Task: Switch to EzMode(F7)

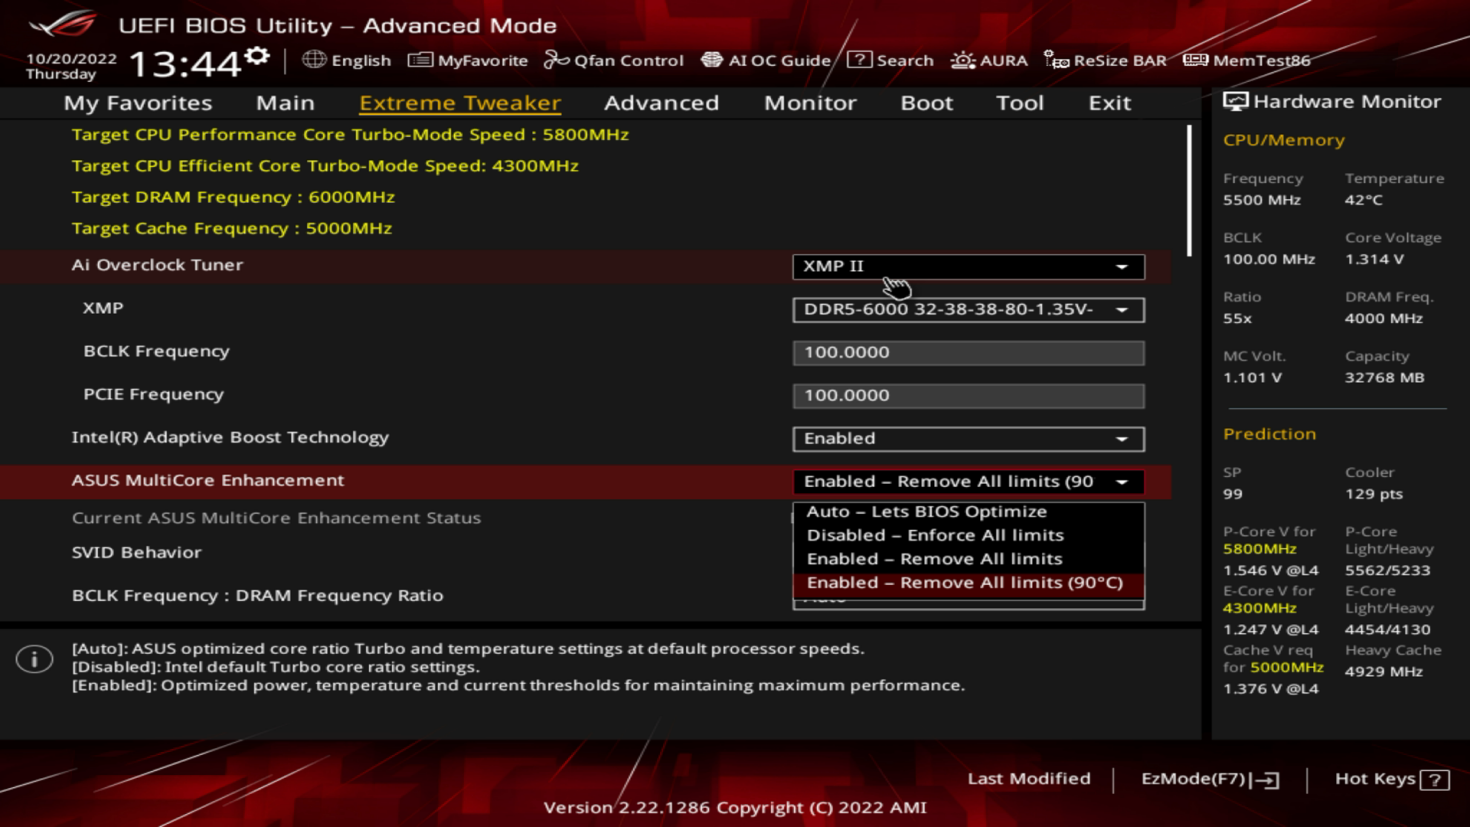Action: click(1209, 778)
